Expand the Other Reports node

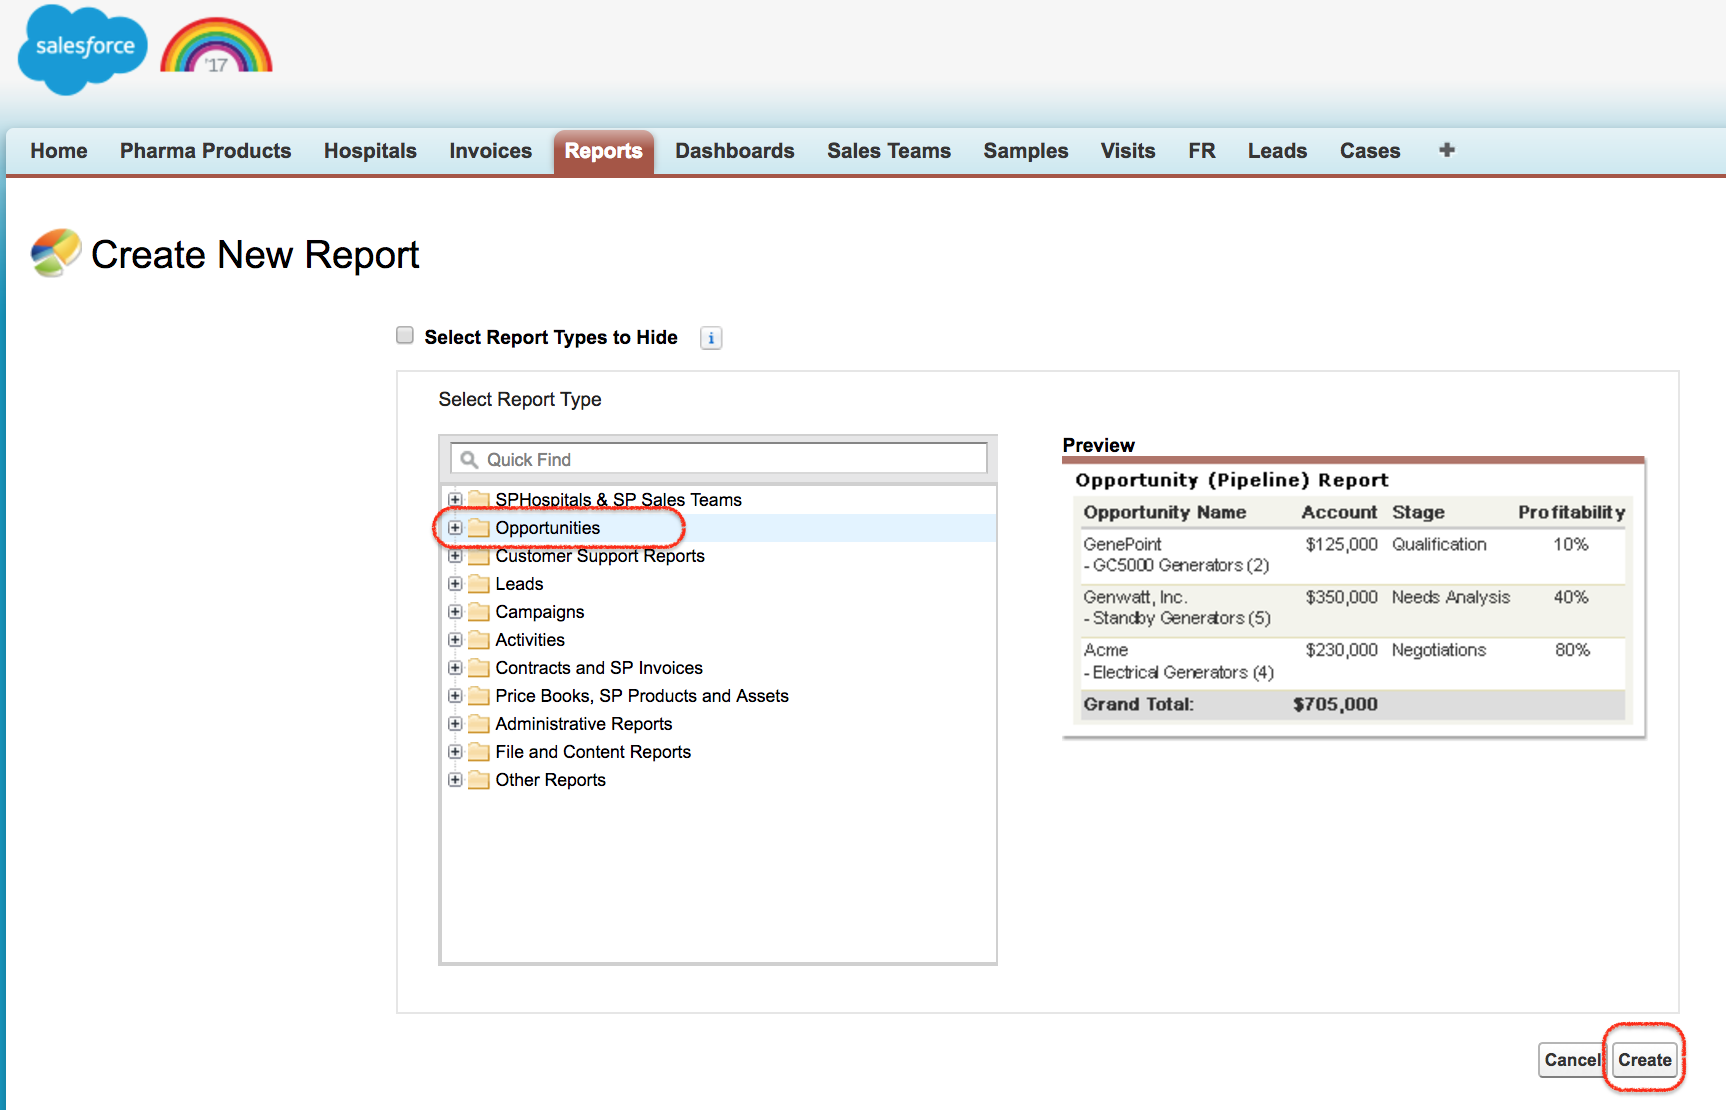pos(455,779)
